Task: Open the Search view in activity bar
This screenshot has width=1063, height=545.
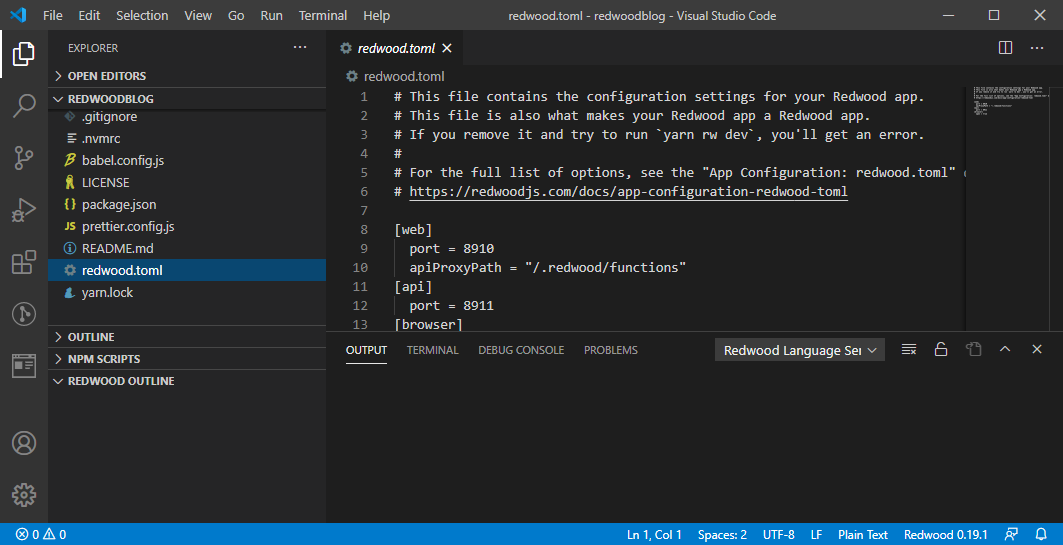Action: (24, 106)
